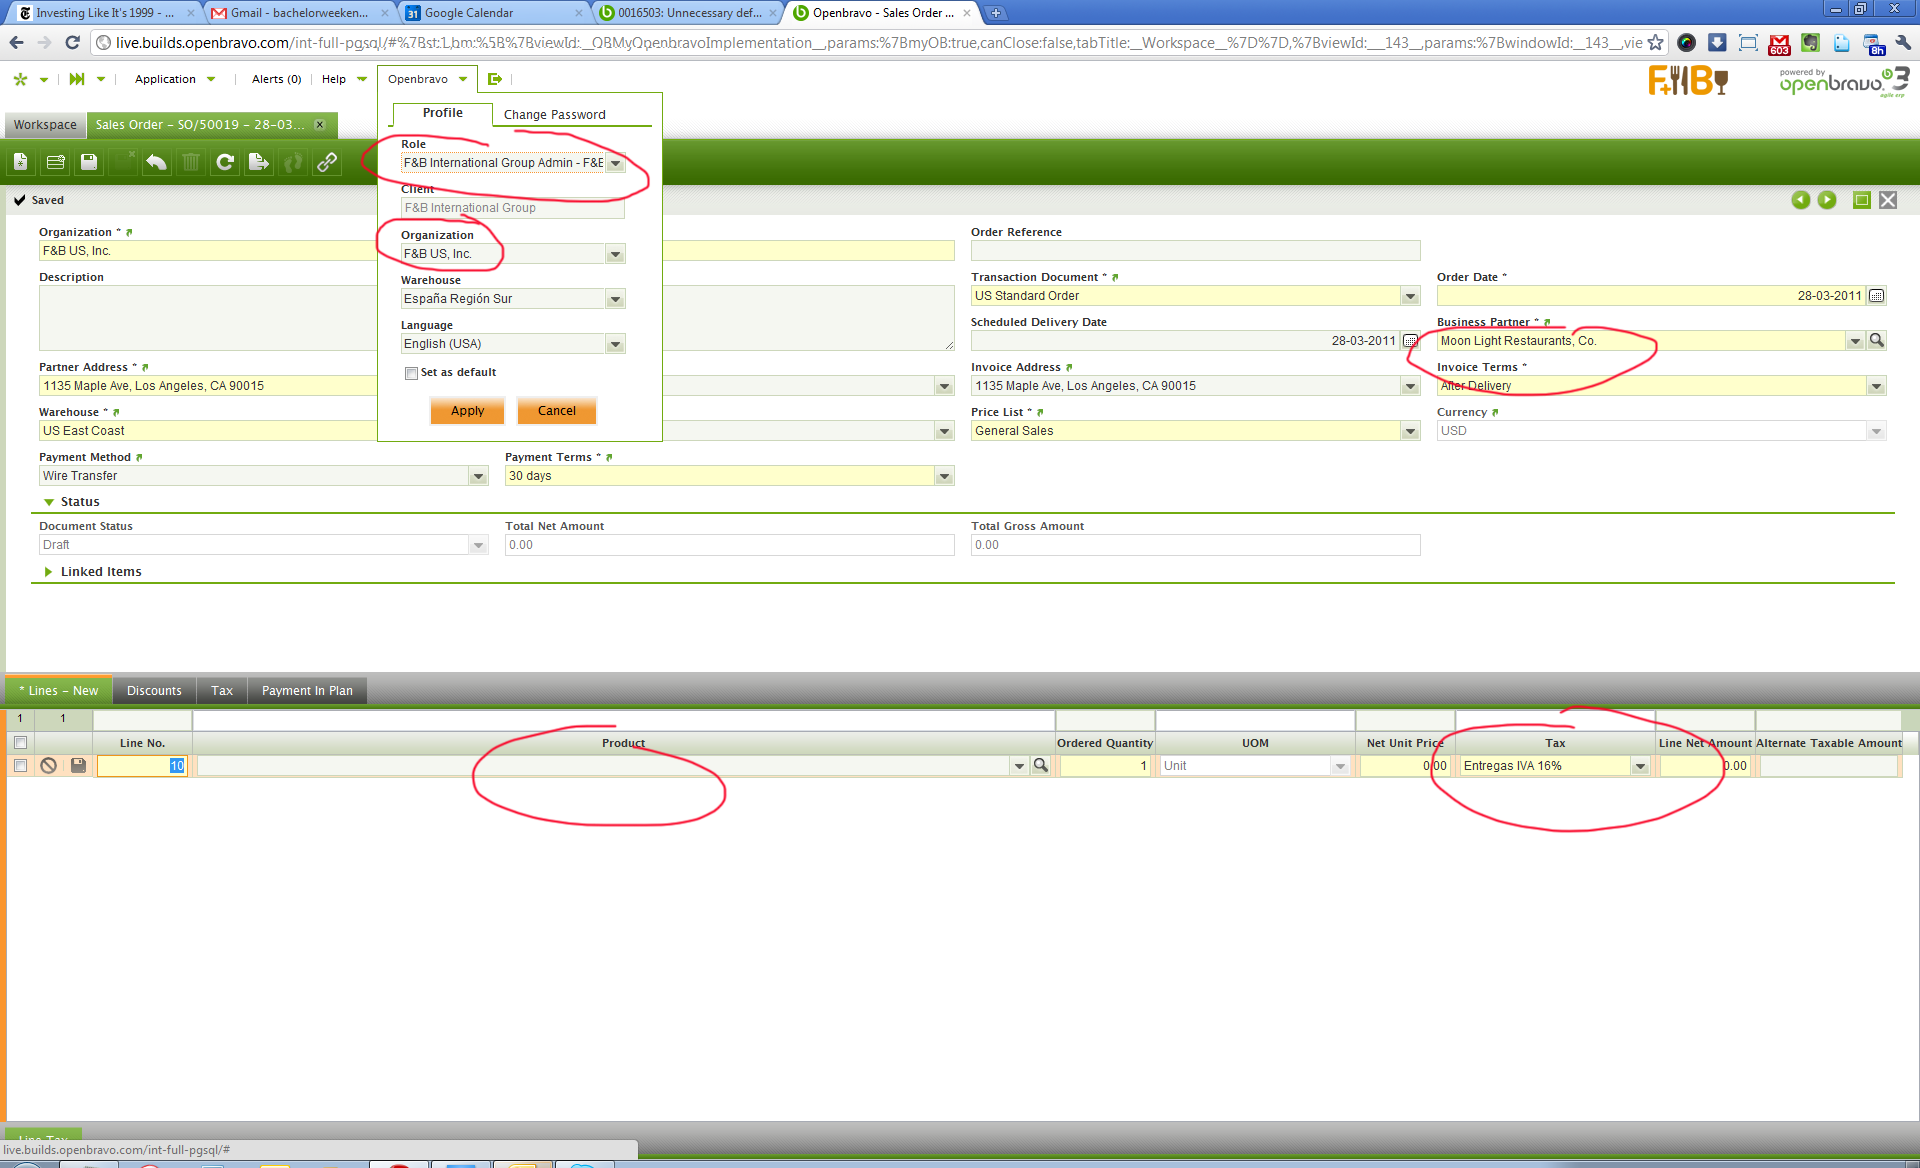Viewport: 1920px width, 1168px height.
Task: Open the Discounts tab
Action: pyautogui.click(x=154, y=691)
